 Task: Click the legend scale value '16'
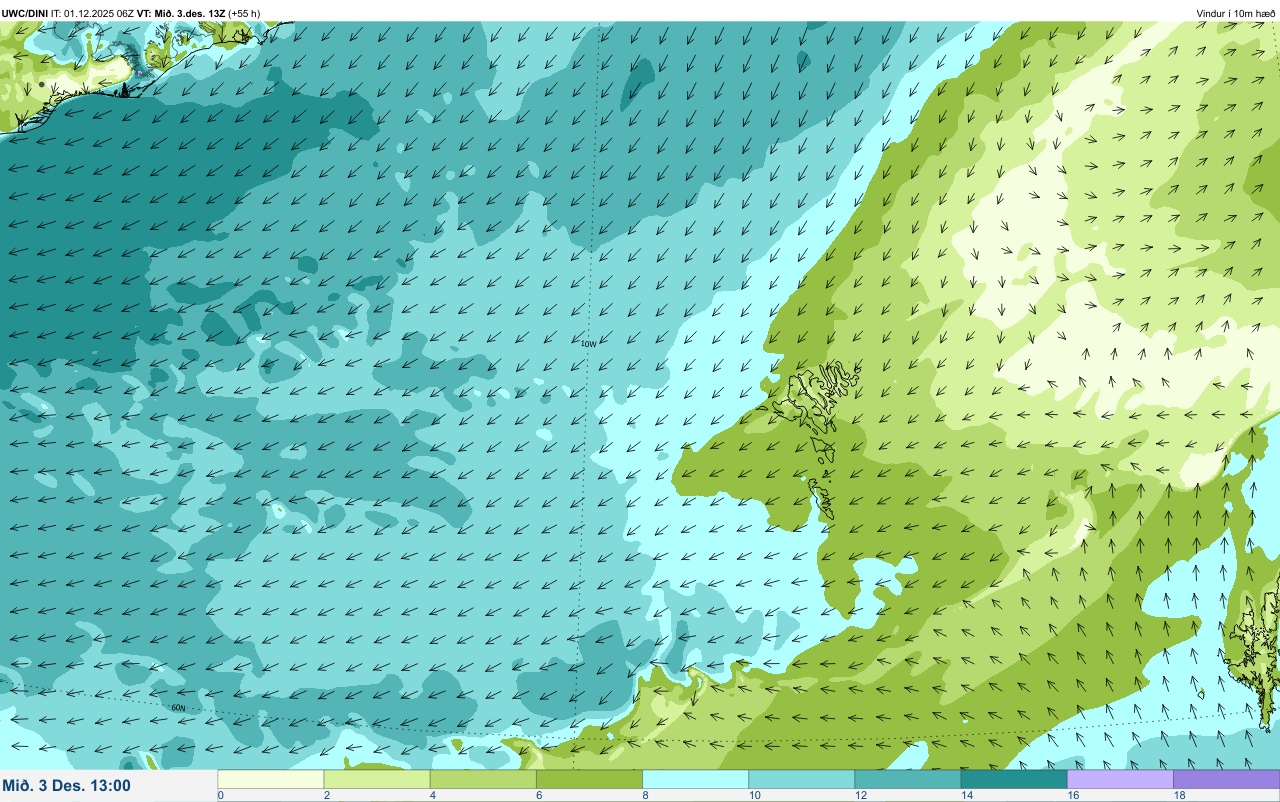tap(1072, 796)
